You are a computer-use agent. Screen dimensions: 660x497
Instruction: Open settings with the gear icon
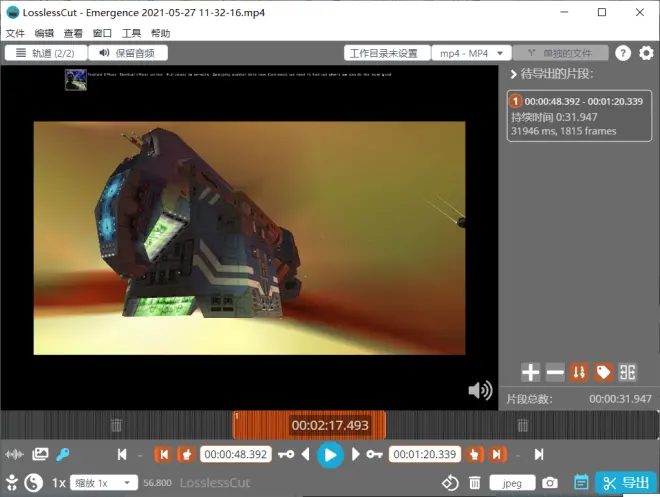[646, 53]
